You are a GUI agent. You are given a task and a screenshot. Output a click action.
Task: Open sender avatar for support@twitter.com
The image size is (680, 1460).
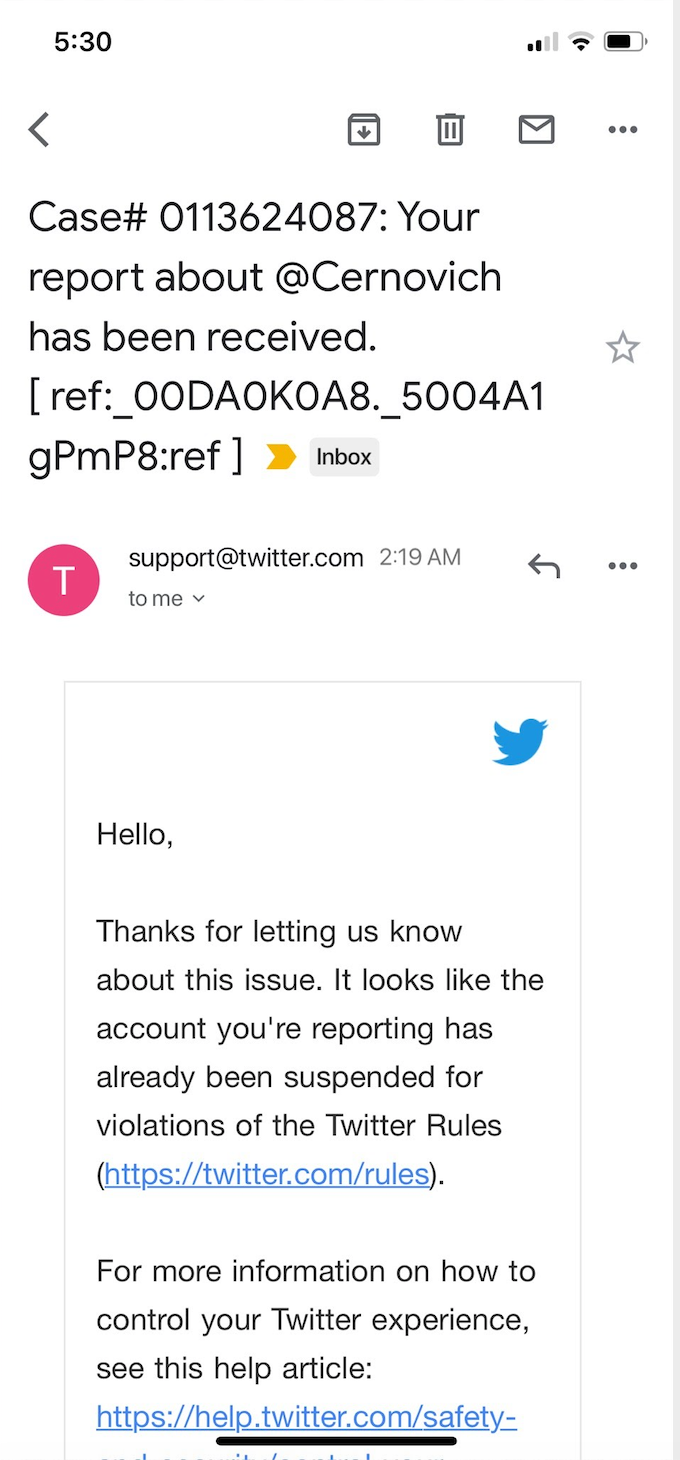pos(64,580)
